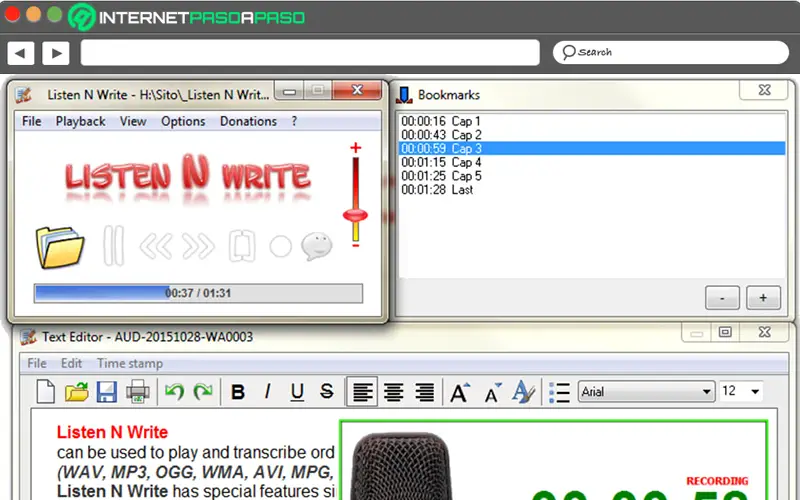Open the font size 12 dropdown

pos(741,392)
